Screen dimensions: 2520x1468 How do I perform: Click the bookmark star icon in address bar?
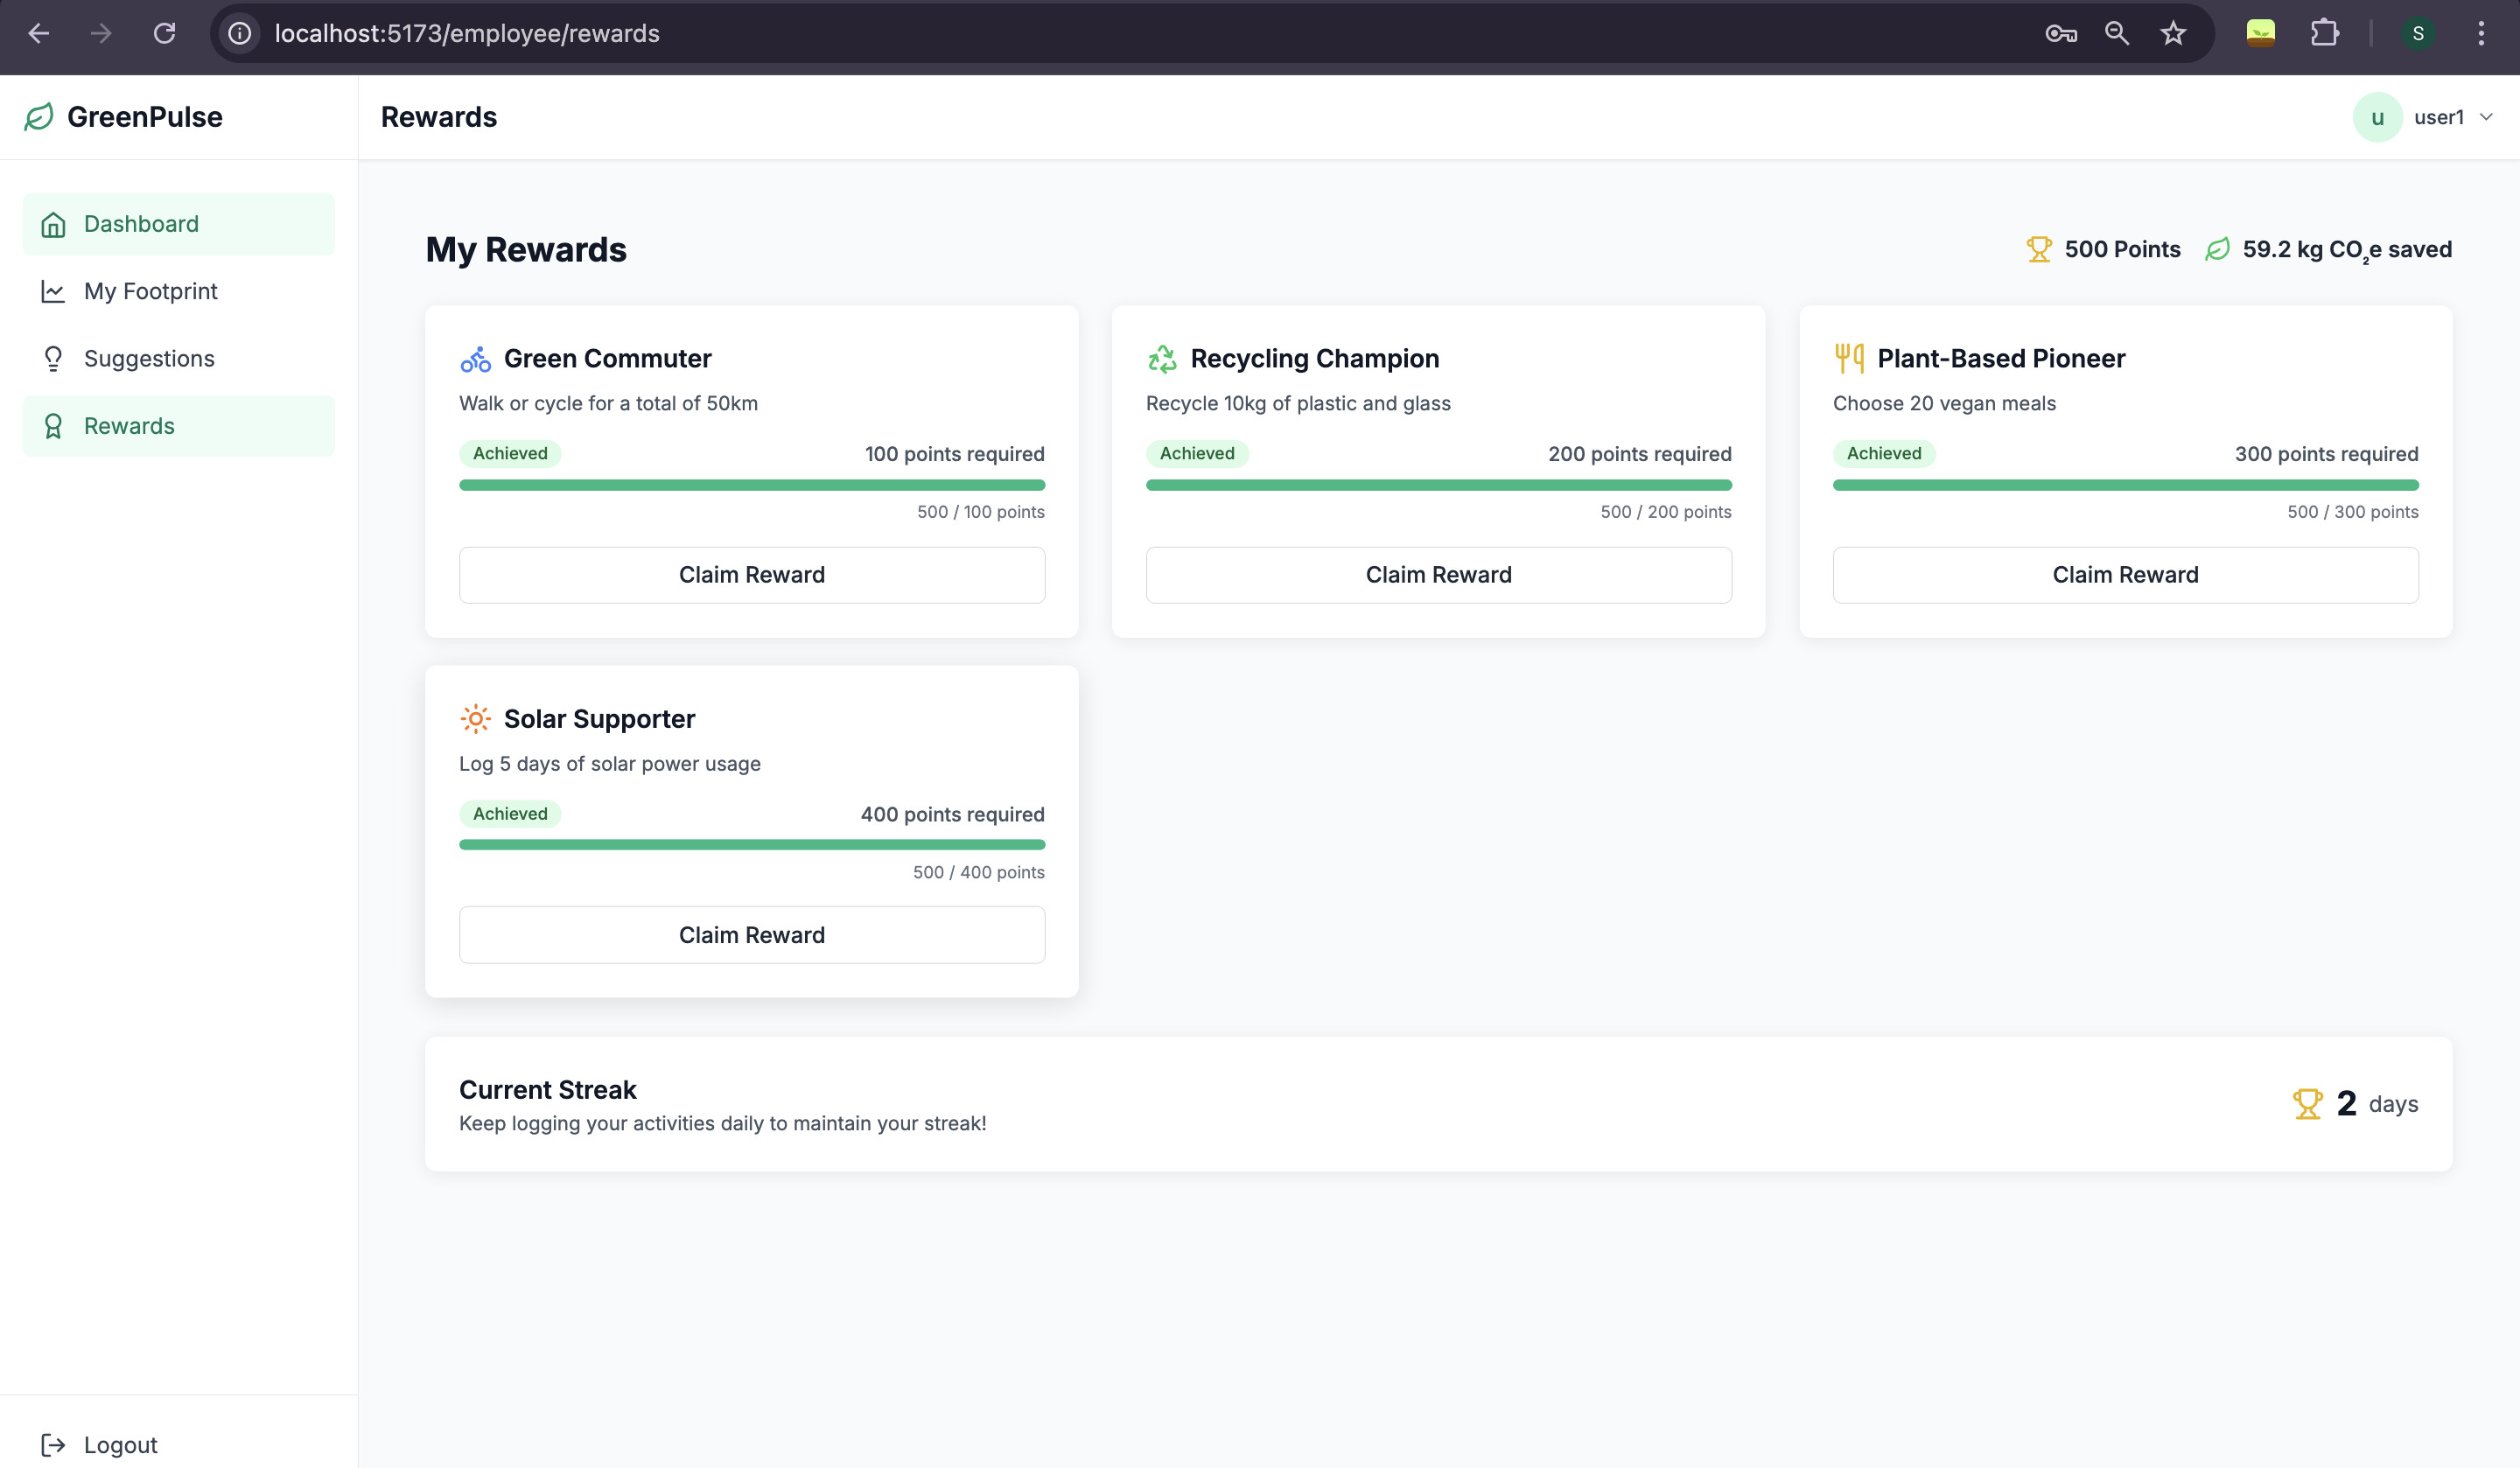tap(2173, 34)
